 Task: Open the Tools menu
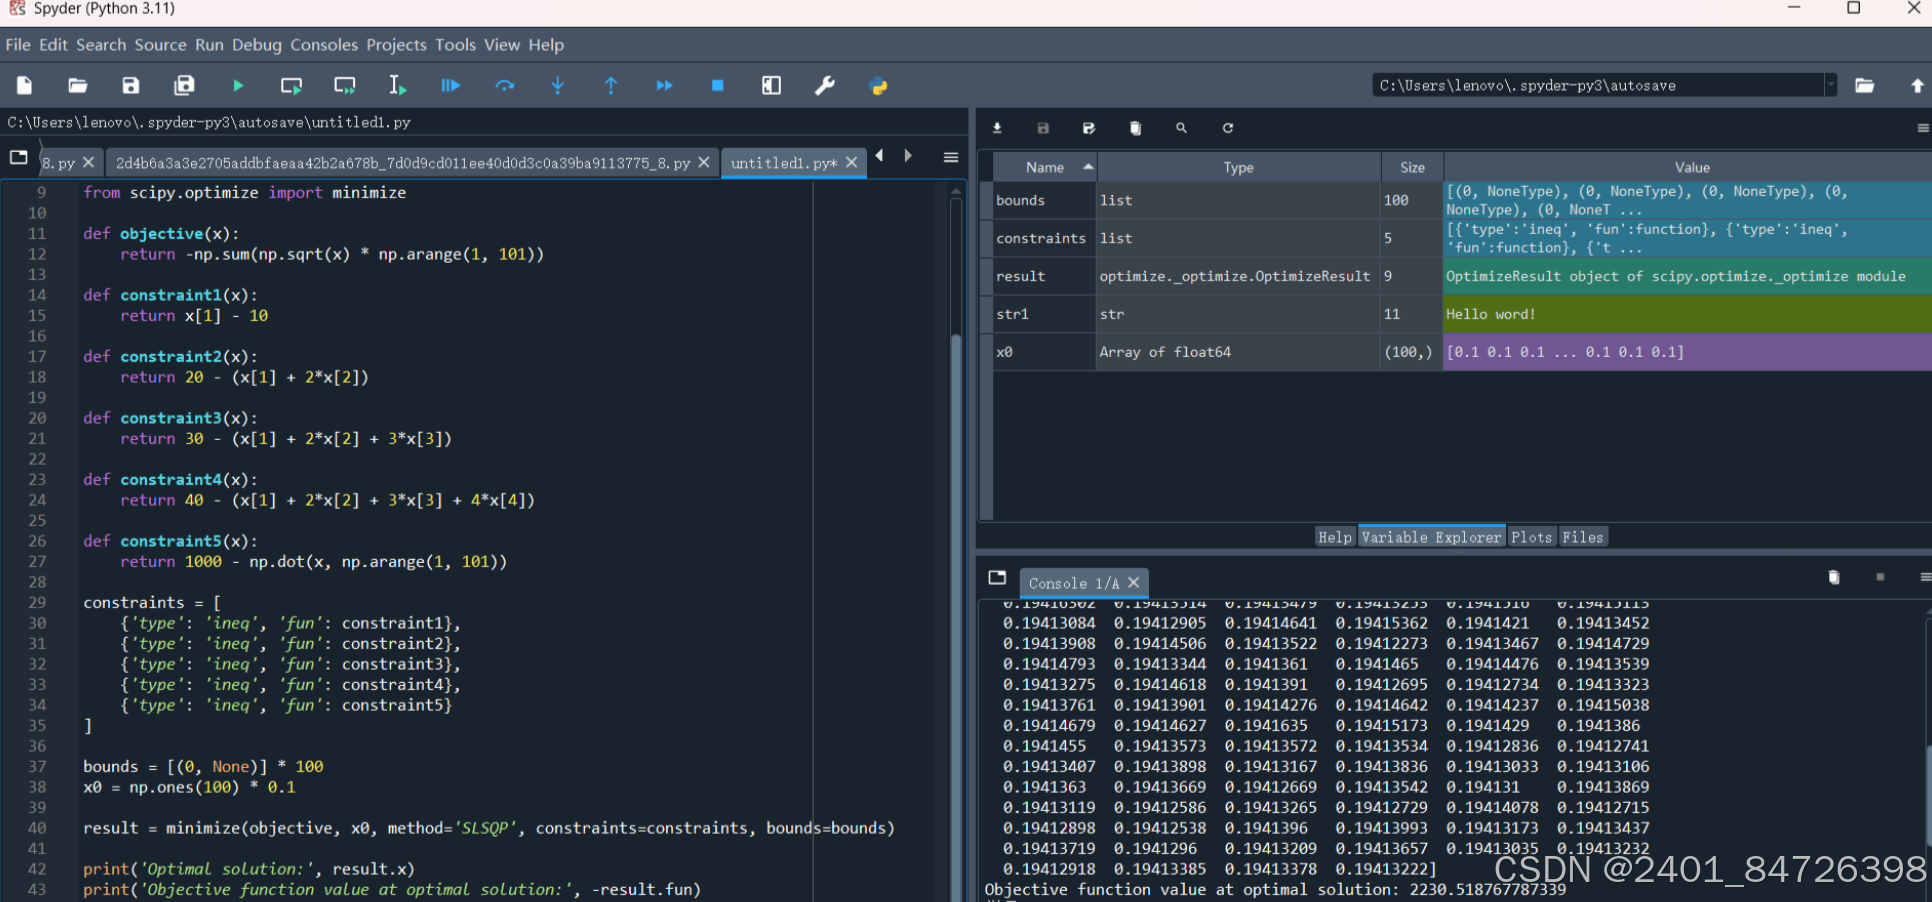click(x=455, y=45)
